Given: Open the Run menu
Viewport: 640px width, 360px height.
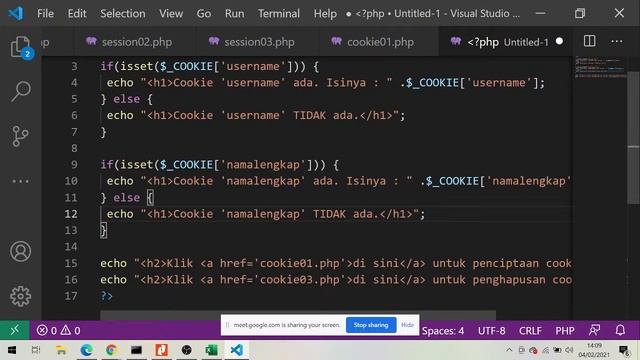Looking at the screenshot, I should pos(234,13).
